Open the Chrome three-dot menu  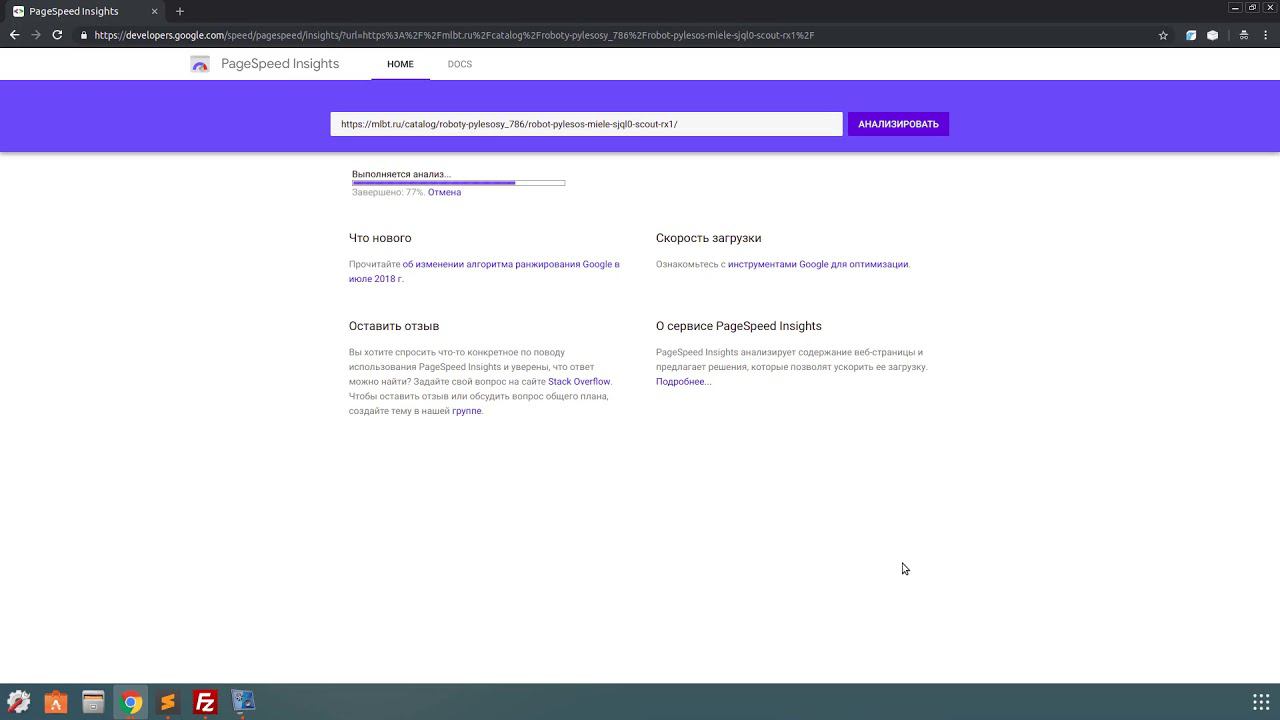click(x=1266, y=35)
